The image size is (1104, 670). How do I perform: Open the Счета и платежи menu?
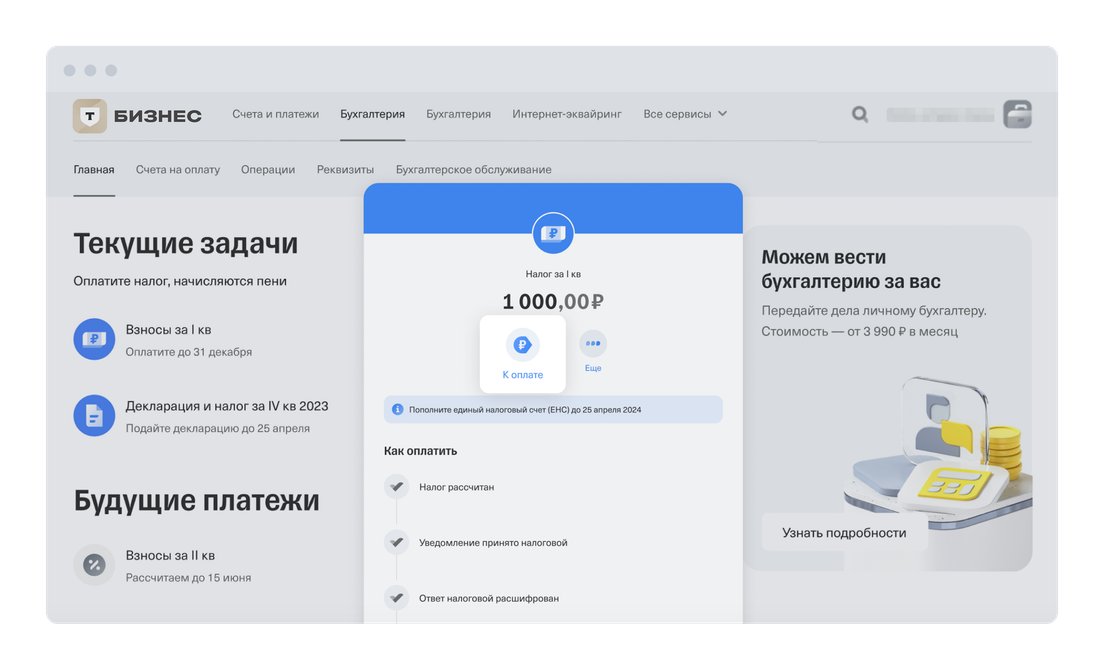pyautogui.click(x=275, y=114)
